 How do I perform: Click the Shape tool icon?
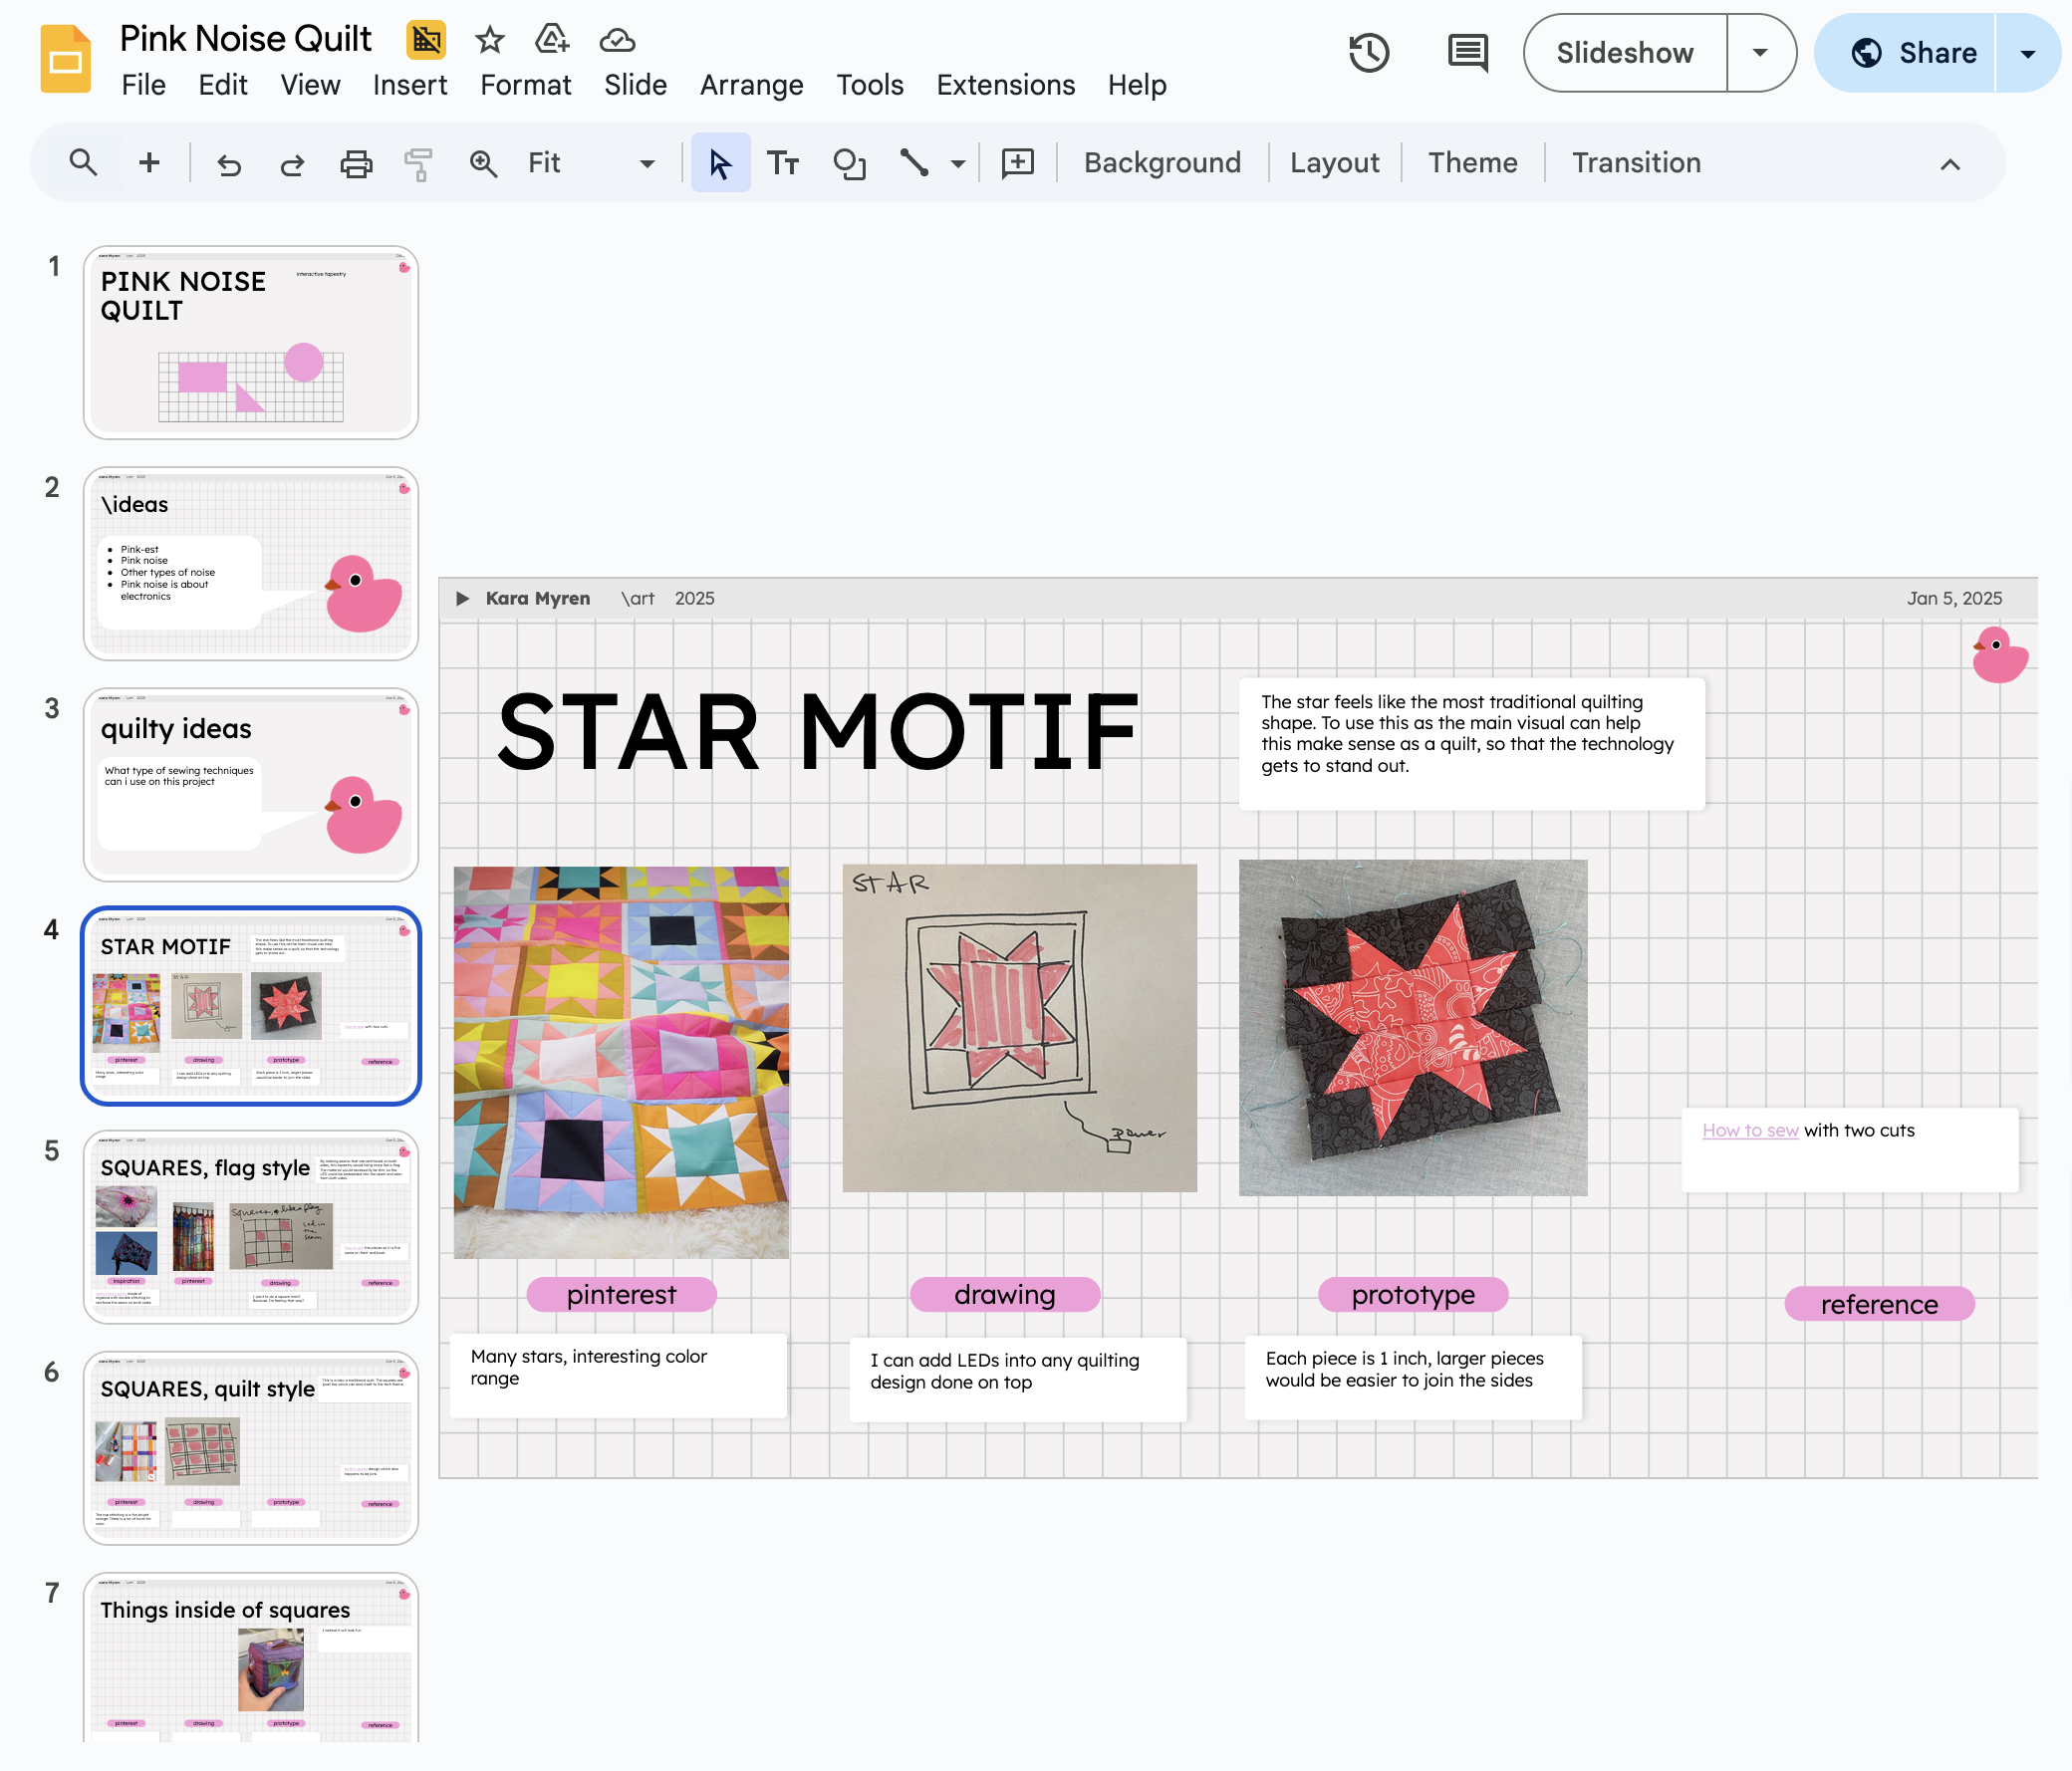click(x=849, y=163)
